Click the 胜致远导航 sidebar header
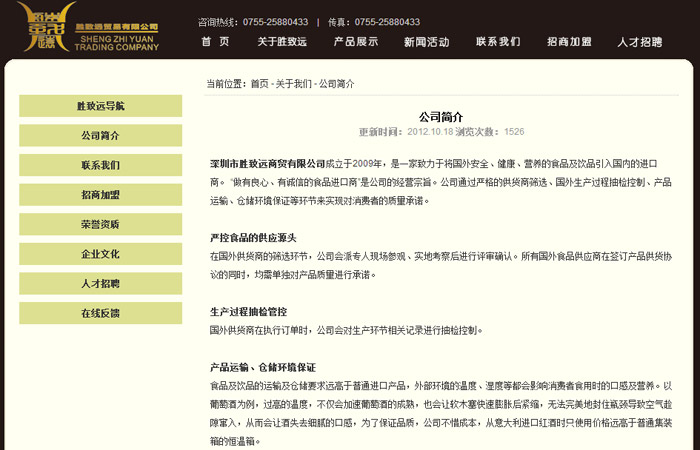The height and width of the screenshot is (450, 700). click(100, 106)
